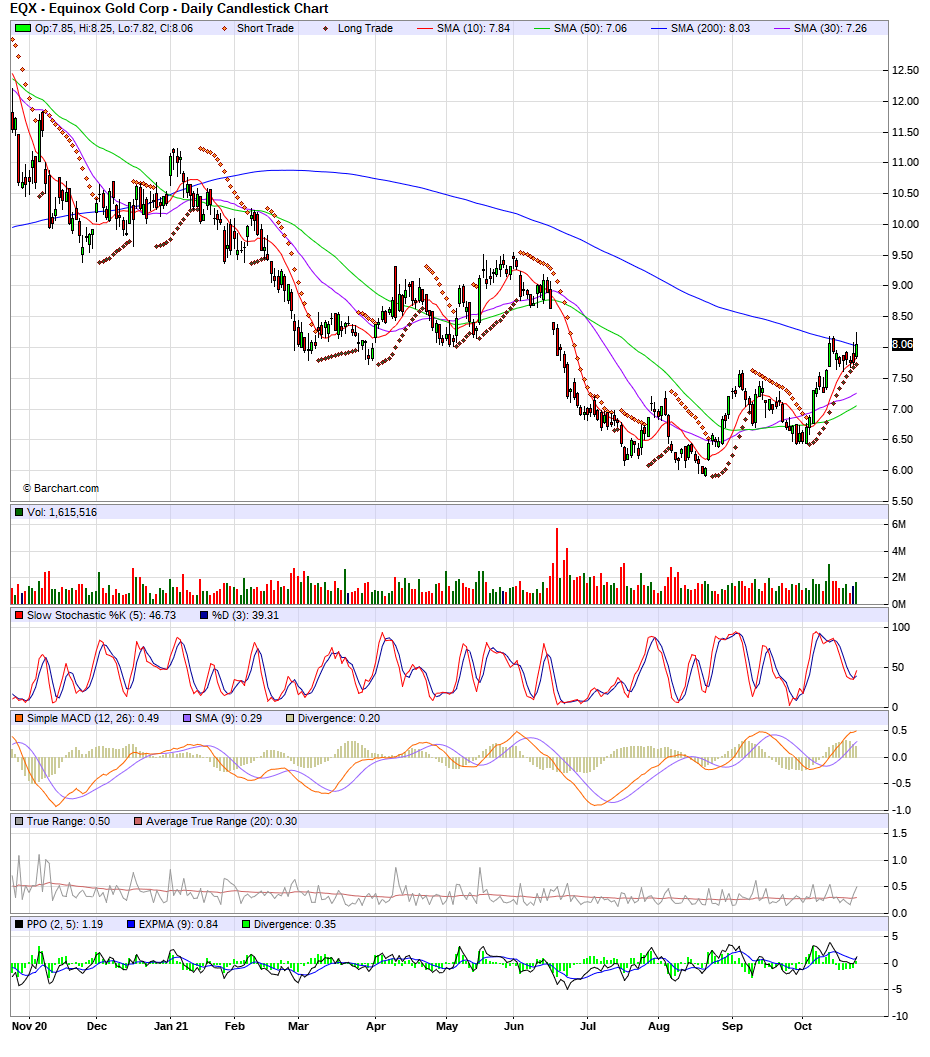The width and height of the screenshot is (930, 1057).
Task: Click the 'Feb' date axis label
Action: pos(235,1027)
